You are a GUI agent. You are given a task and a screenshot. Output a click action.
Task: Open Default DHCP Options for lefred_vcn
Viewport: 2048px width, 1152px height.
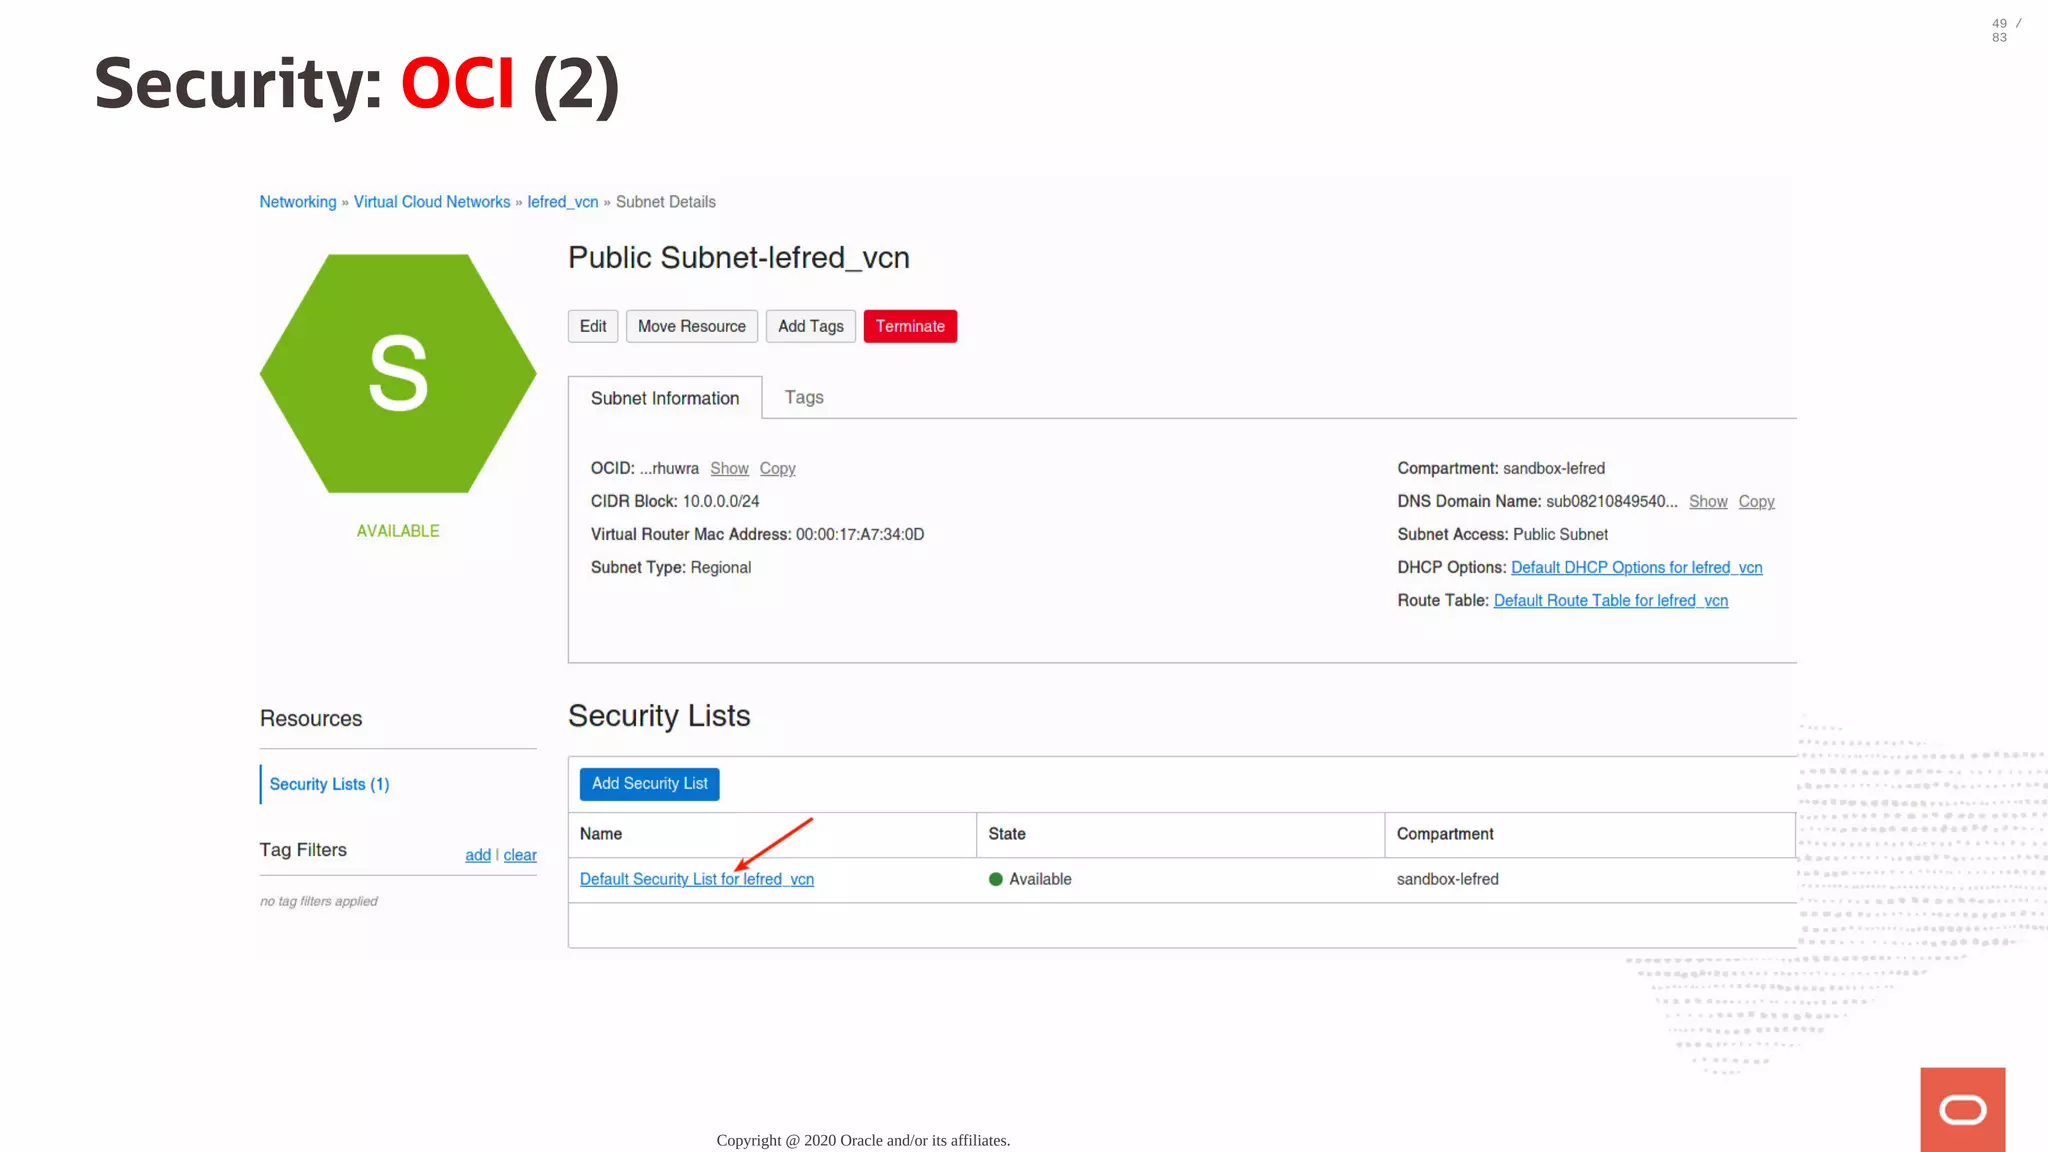pyautogui.click(x=1636, y=567)
